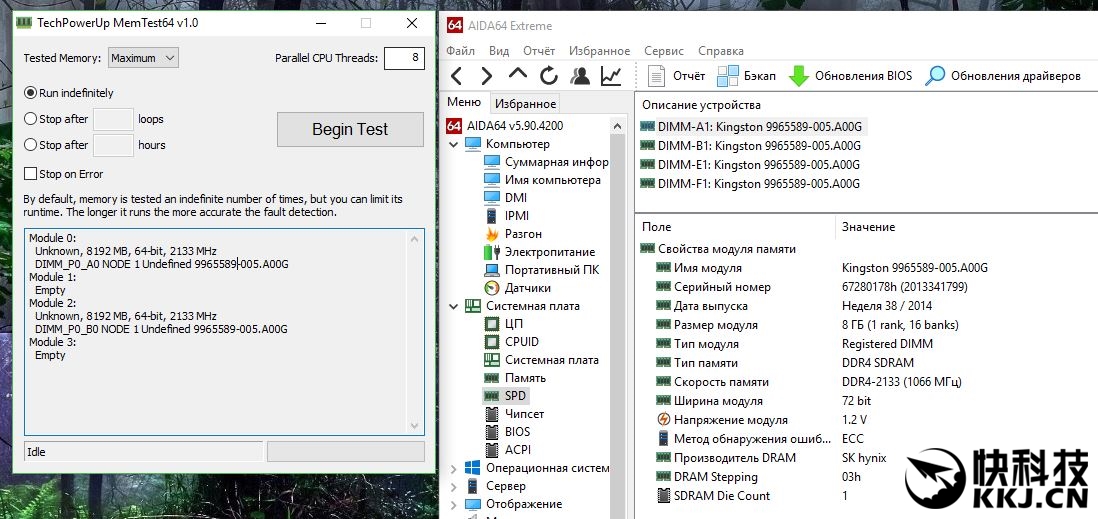Click the Отчёт report toolbar button
Image resolution: width=1098 pixels, height=519 pixels.
[677, 76]
